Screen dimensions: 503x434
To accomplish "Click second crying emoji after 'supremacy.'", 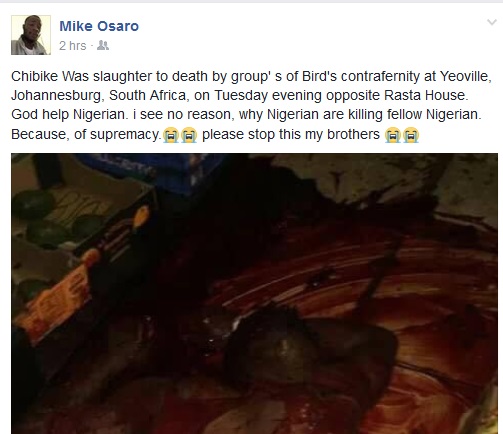I will pos(189,135).
